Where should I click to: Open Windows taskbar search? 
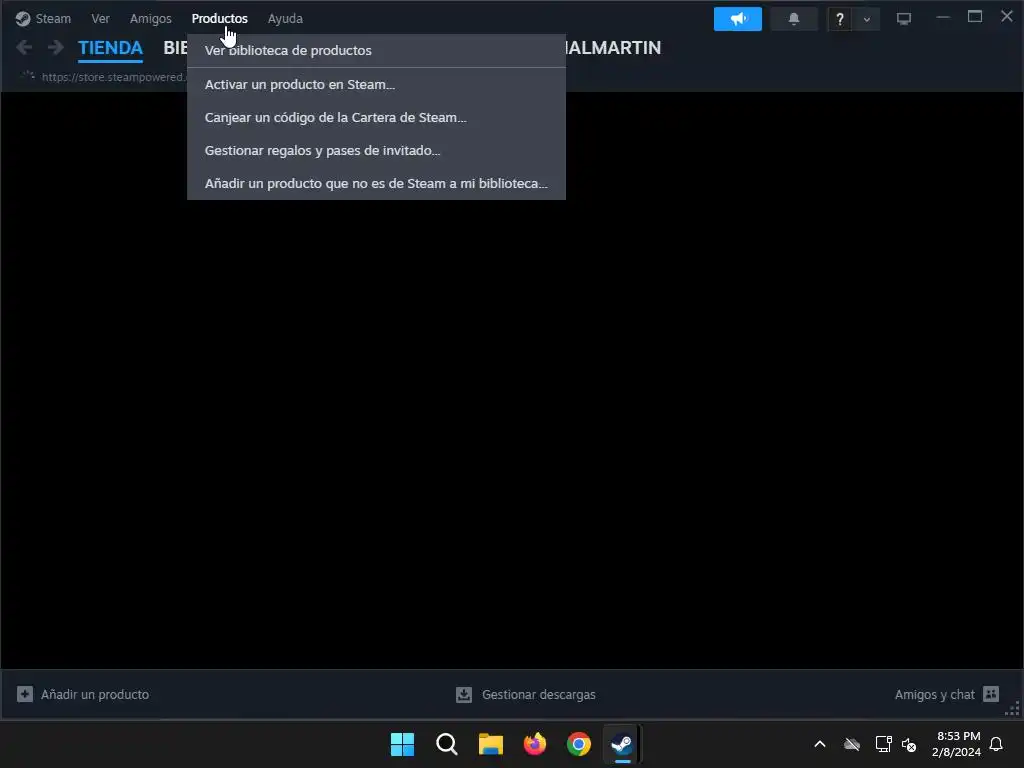447,744
